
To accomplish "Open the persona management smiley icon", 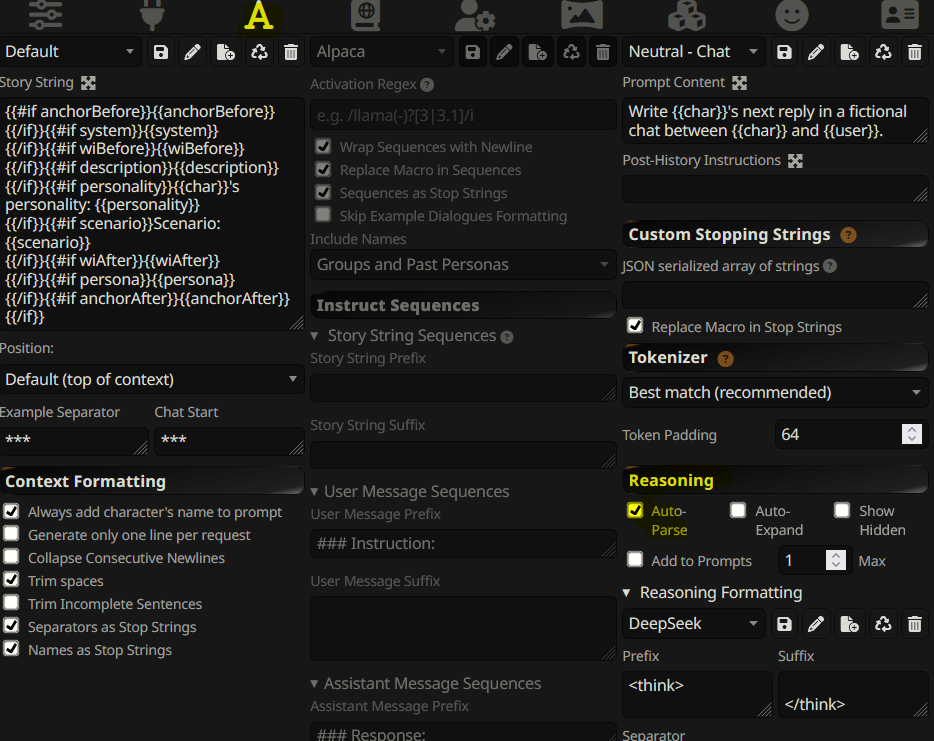I will tap(792, 14).
